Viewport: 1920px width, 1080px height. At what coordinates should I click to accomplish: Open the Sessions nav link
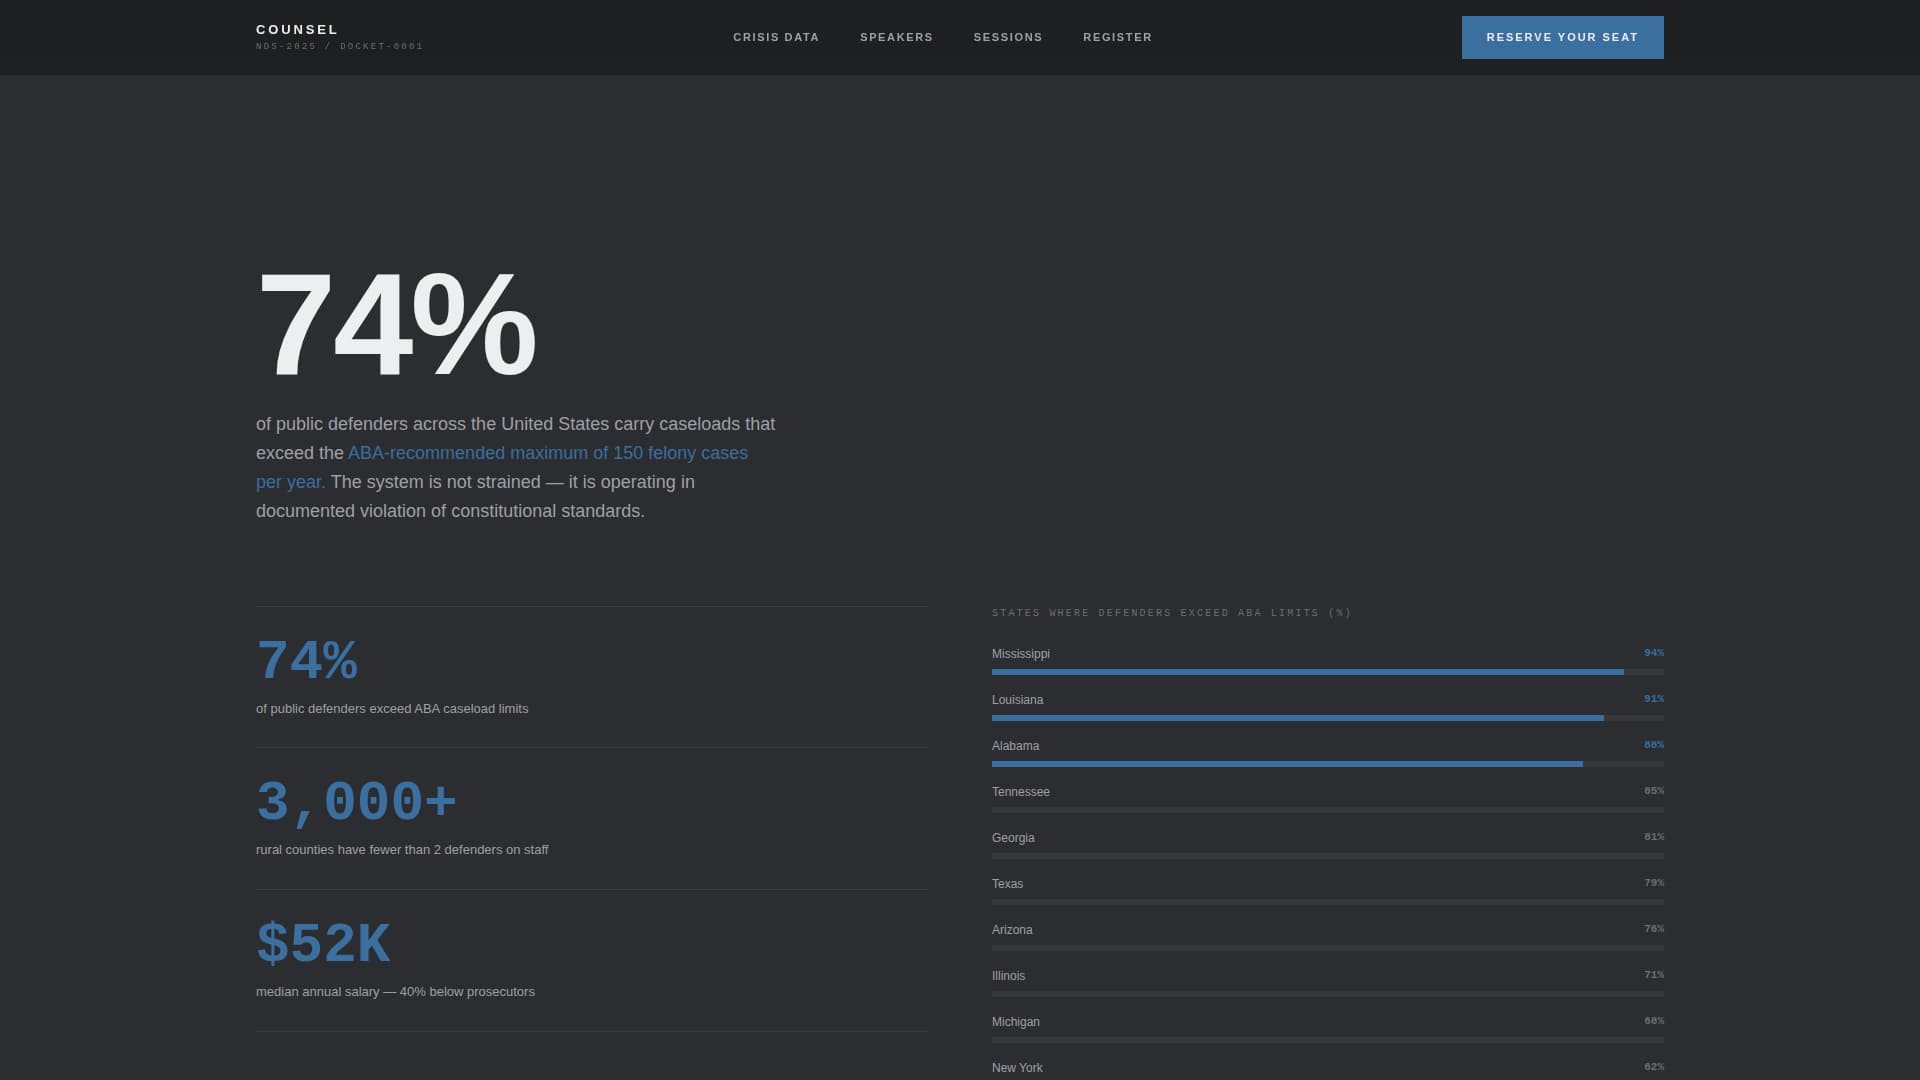1008,37
